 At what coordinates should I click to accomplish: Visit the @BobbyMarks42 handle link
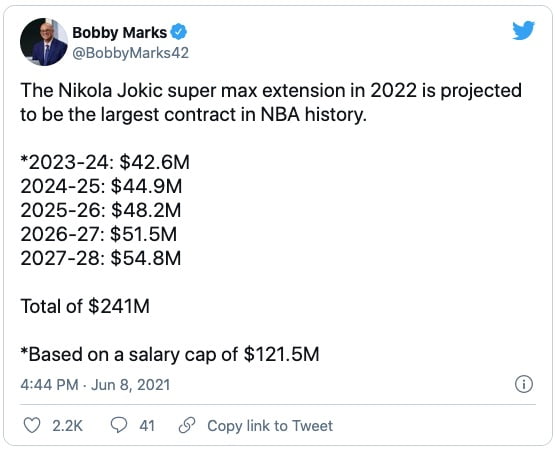[x=131, y=53]
